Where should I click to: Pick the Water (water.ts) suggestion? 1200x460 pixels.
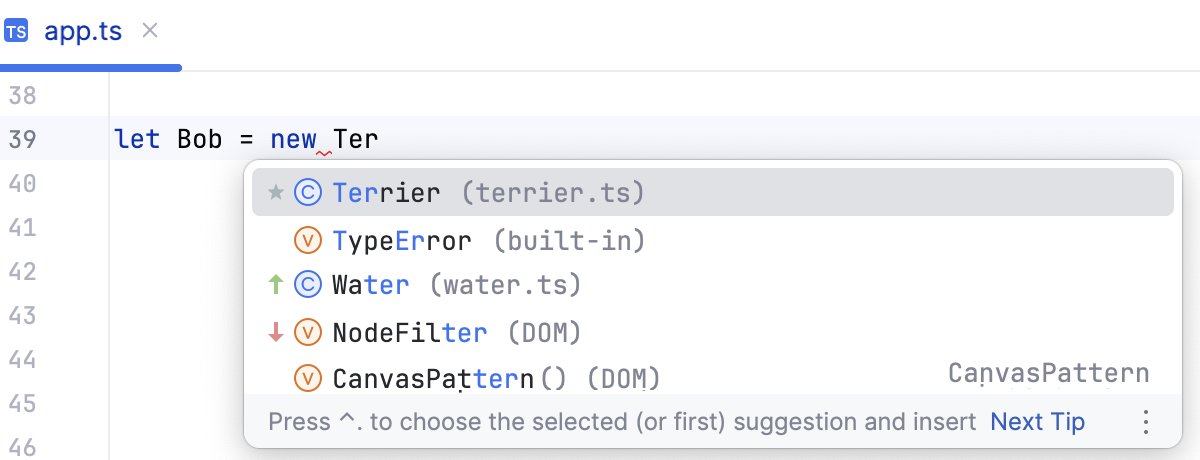click(x=456, y=286)
